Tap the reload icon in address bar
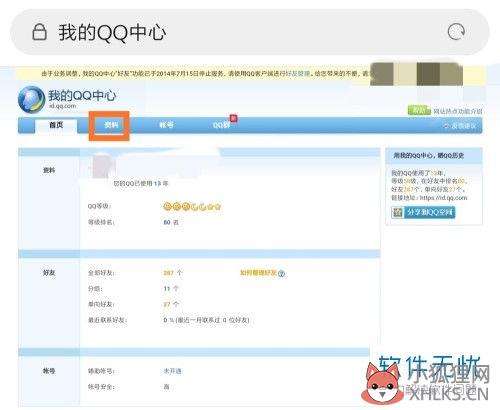 456,32
